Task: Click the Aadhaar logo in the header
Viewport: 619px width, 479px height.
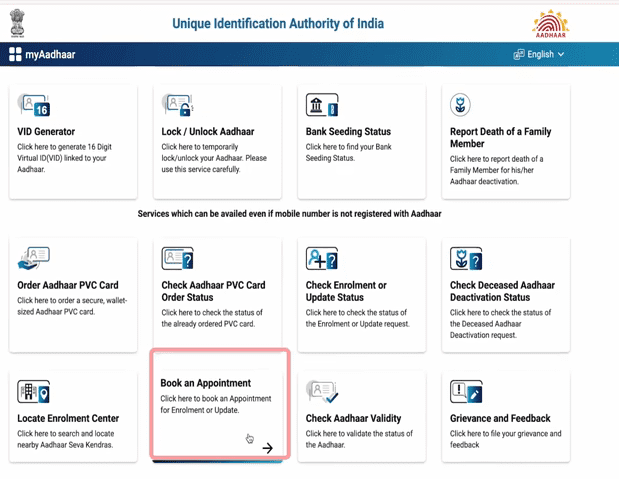Action: click(x=549, y=22)
